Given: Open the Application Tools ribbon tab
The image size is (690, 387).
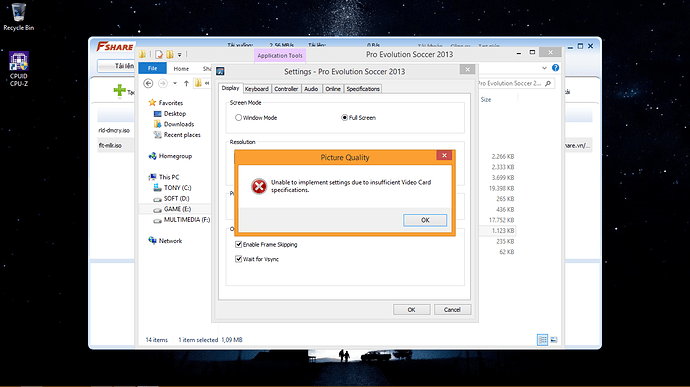Looking at the screenshot, I should pyautogui.click(x=280, y=55).
